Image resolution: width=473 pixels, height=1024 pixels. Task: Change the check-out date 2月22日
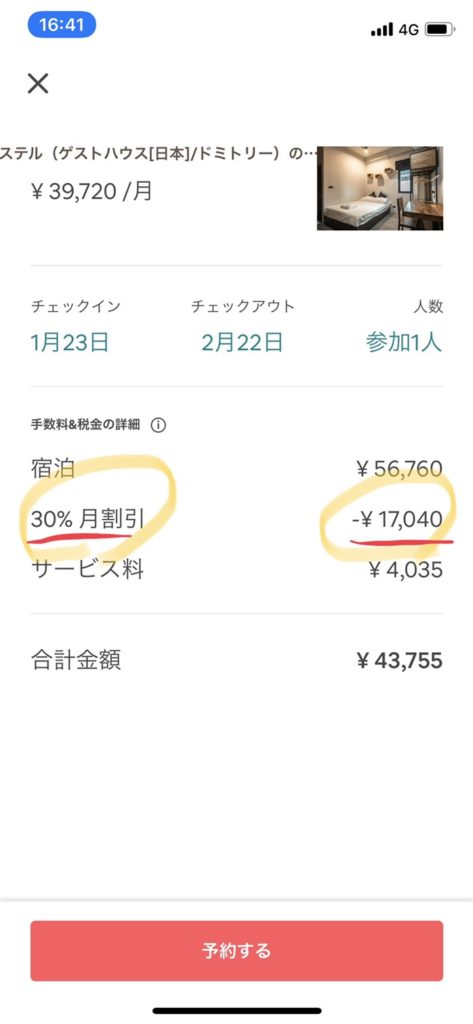242,342
